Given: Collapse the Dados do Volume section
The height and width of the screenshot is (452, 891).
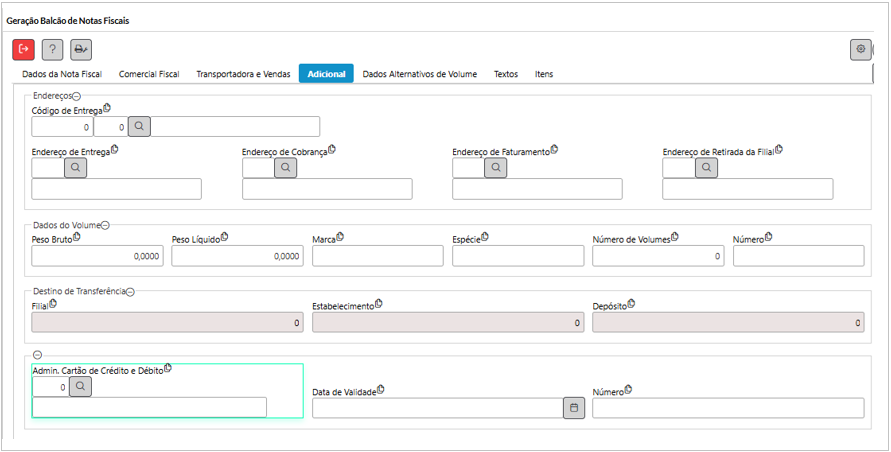Looking at the screenshot, I should click(x=105, y=225).
